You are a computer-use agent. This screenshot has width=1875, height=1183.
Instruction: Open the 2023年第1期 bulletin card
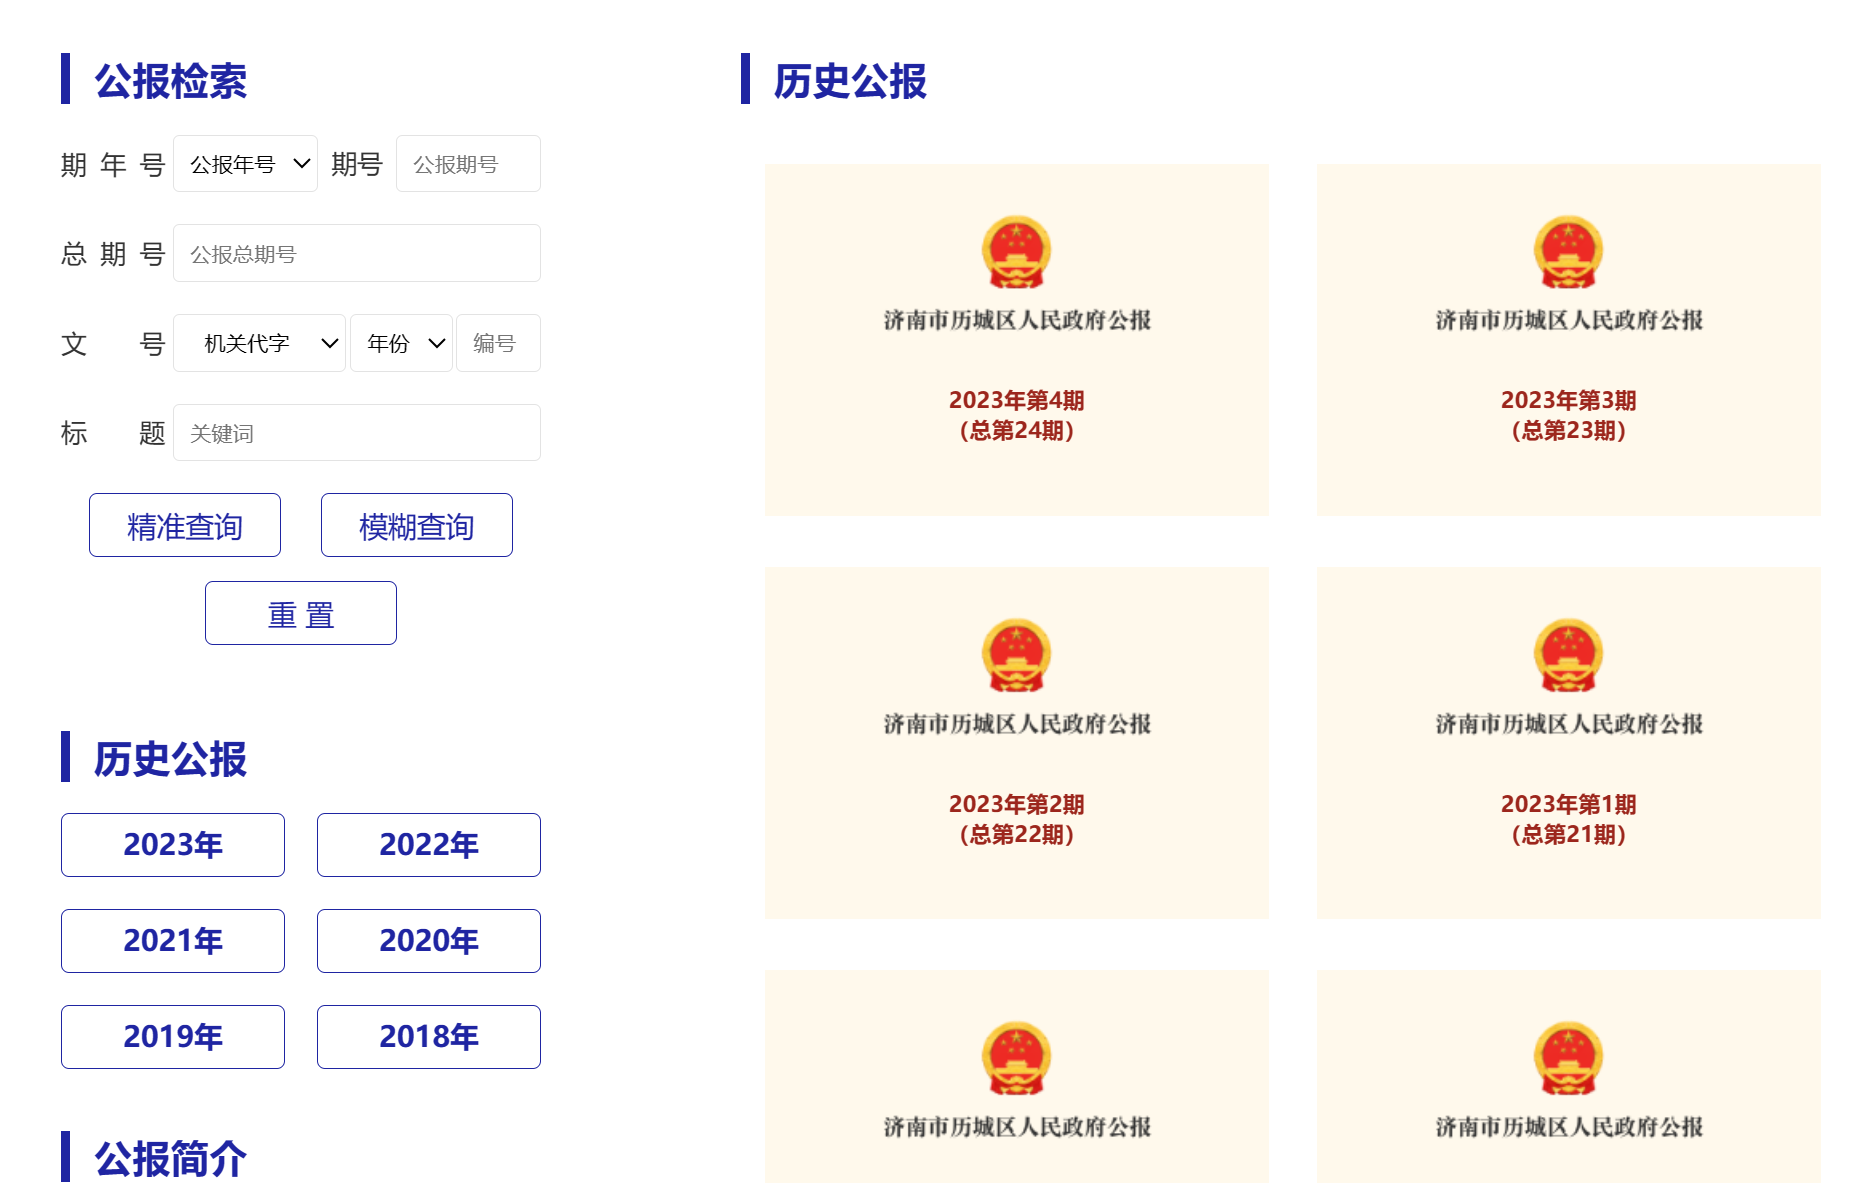pos(1569,743)
